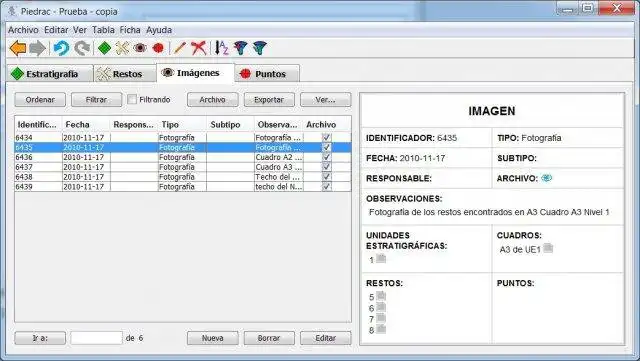640x361 pixels.
Task: Click the record number input field
Action: pos(96,338)
